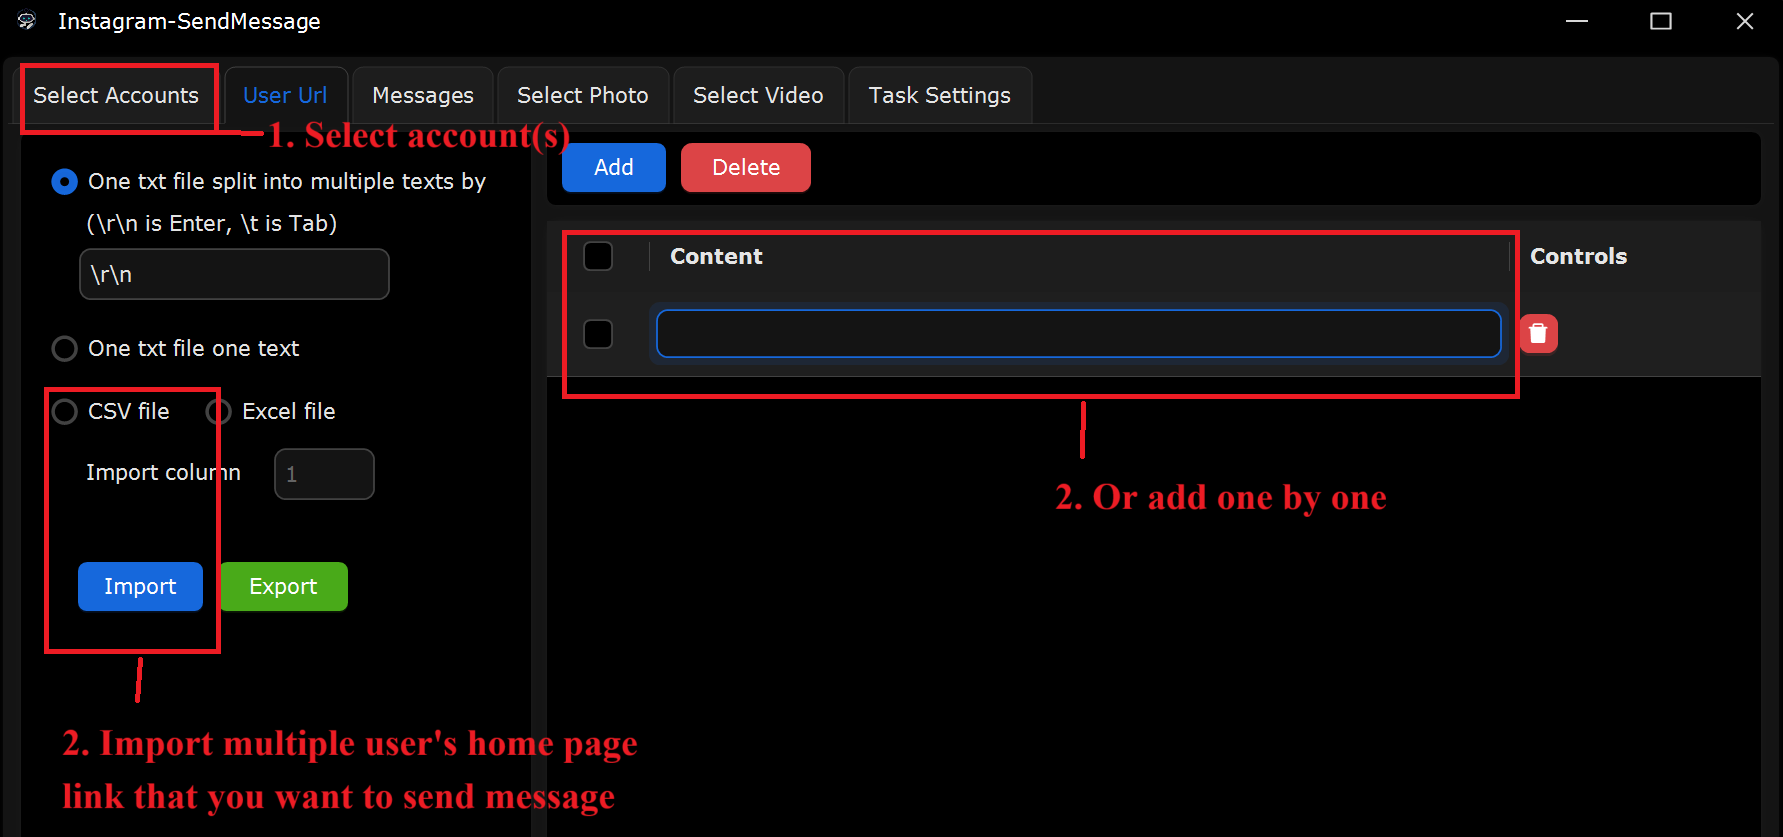Click the Controls column header
The width and height of the screenshot is (1783, 837).
point(1578,256)
